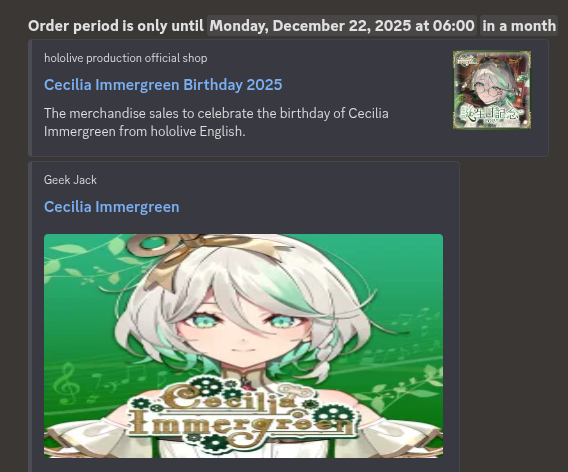Viewport: 568px width, 472px height.
Task: Click the "in a month" relative timestamp
Action: (x=519, y=26)
